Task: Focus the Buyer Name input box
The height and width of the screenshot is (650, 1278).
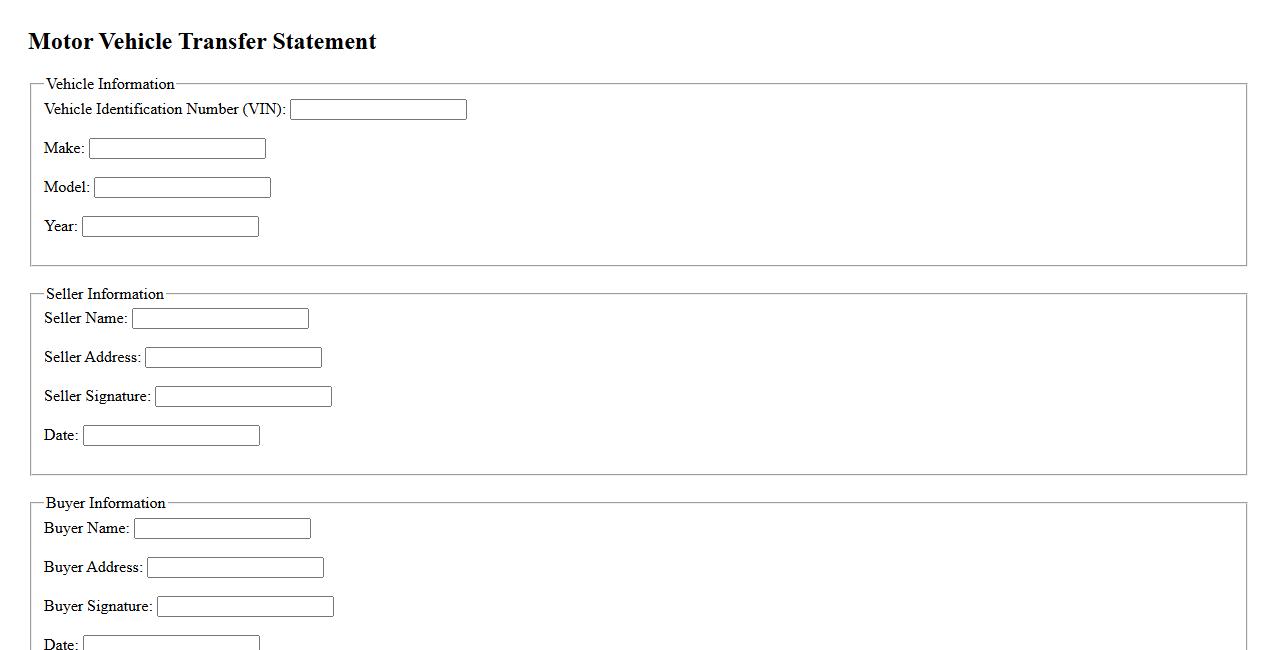Action: (x=222, y=529)
